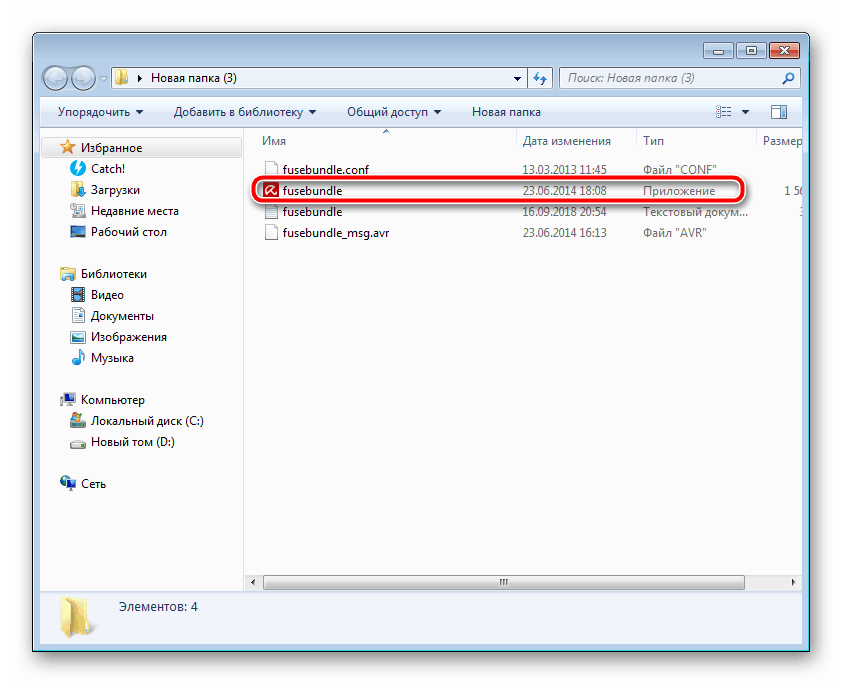Sort files by Имя column header
This screenshot has height=684, width=842.
click(275, 142)
